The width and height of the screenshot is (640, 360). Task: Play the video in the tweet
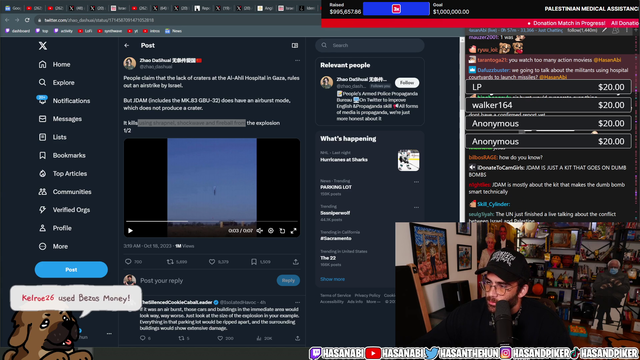point(131,231)
